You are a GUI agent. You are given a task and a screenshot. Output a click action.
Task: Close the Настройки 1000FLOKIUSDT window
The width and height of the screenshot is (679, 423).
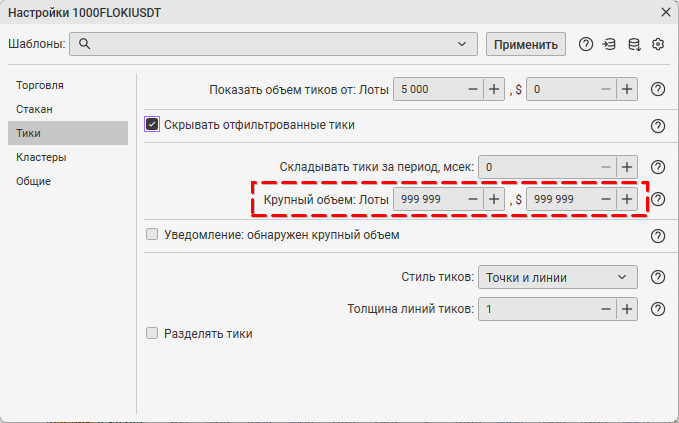[666, 11]
